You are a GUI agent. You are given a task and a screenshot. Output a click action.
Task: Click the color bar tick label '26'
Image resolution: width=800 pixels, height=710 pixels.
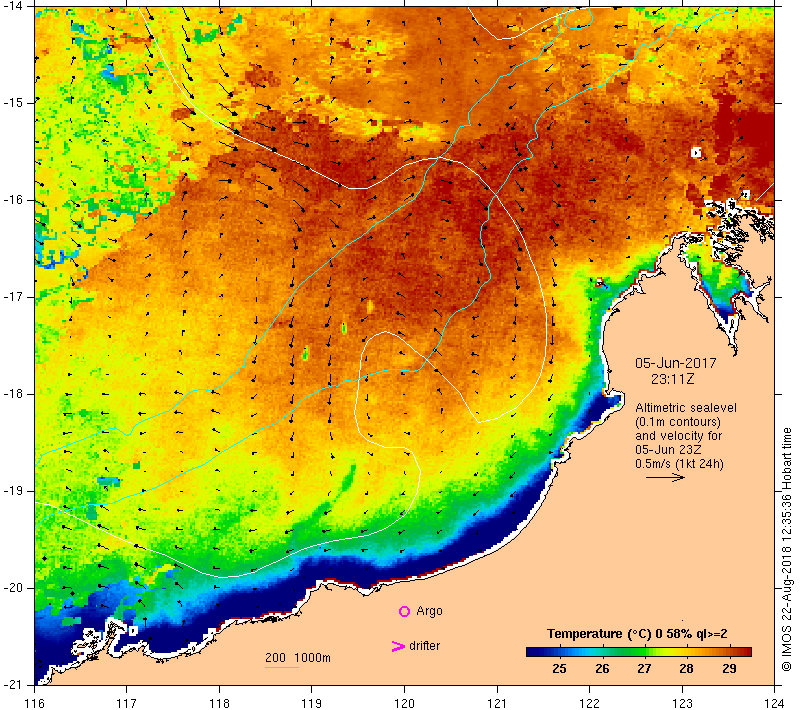[x=602, y=668]
